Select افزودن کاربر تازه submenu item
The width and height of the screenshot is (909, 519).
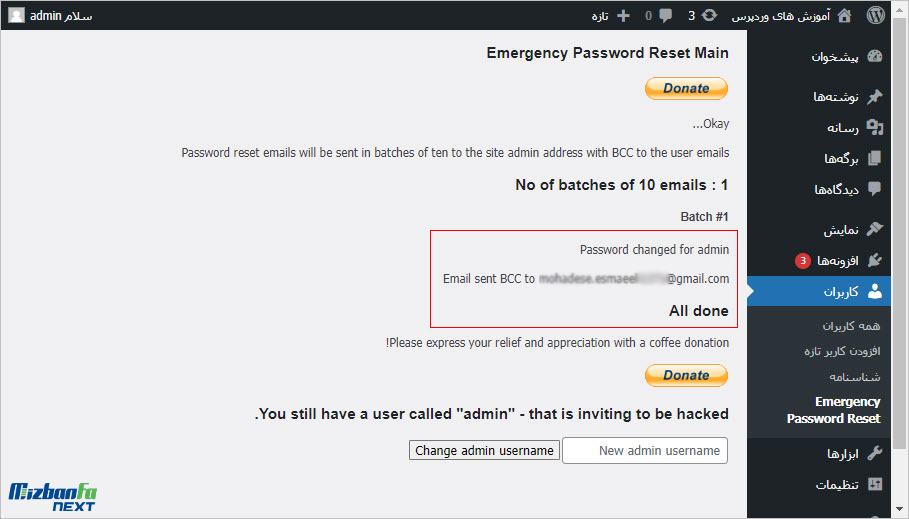click(x=842, y=351)
